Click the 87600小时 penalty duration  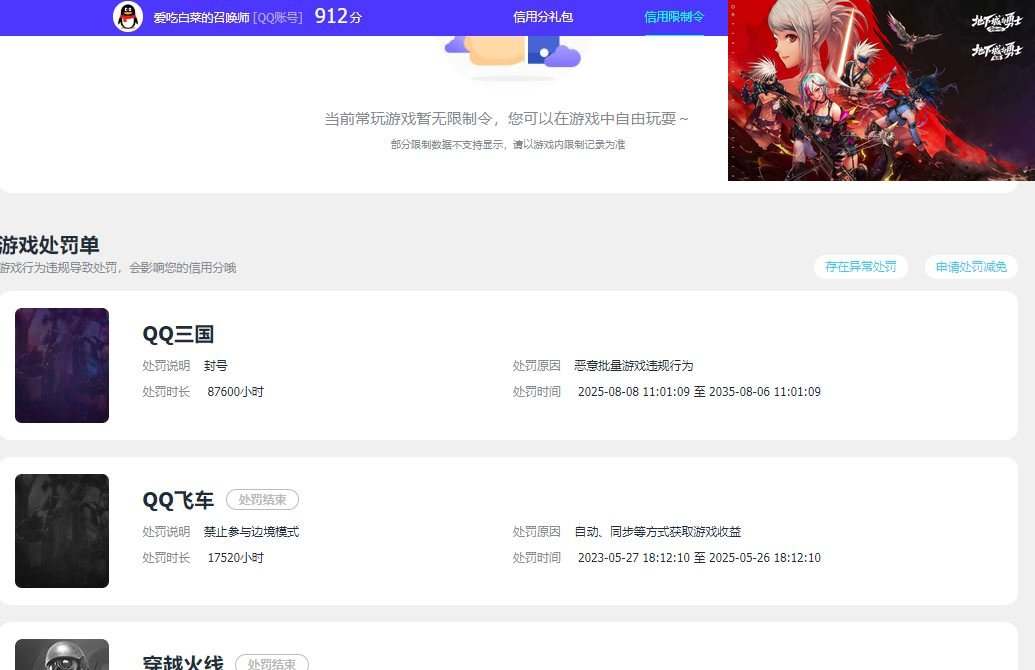coord(235,391)
